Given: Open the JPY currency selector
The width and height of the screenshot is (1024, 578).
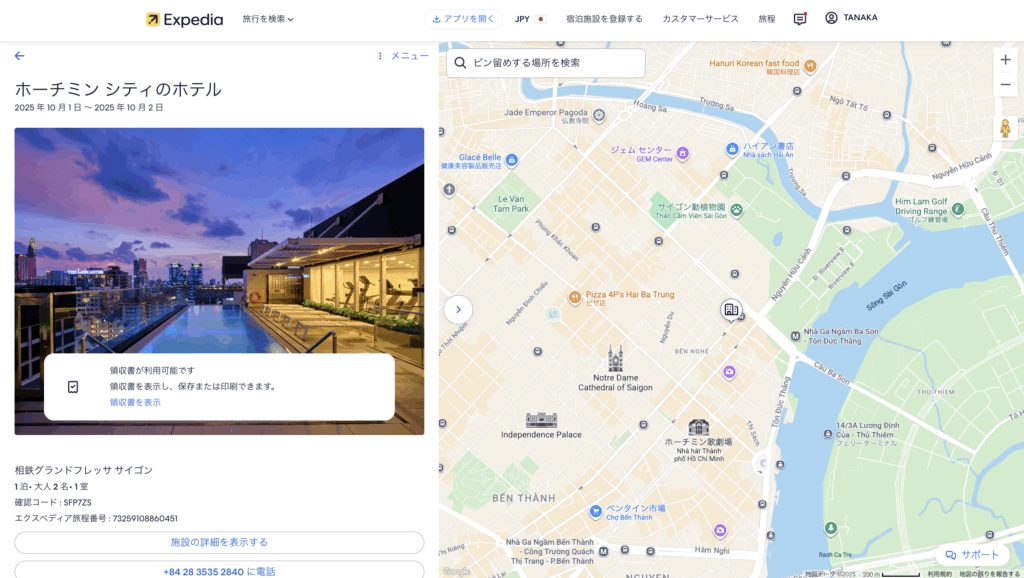Looking at the screenshot, I should [530, 19].
